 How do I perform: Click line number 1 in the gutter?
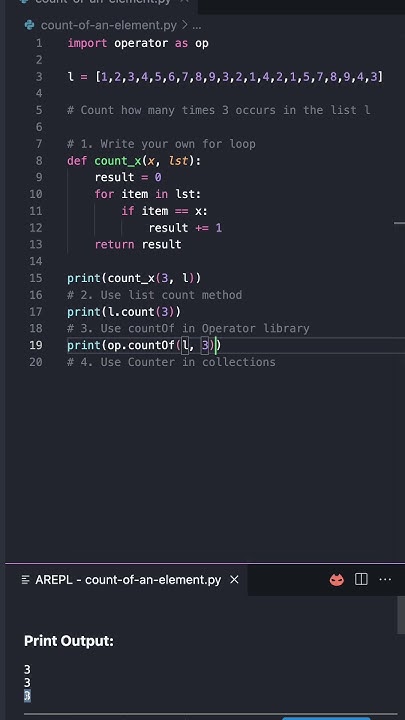pos(39,43)
